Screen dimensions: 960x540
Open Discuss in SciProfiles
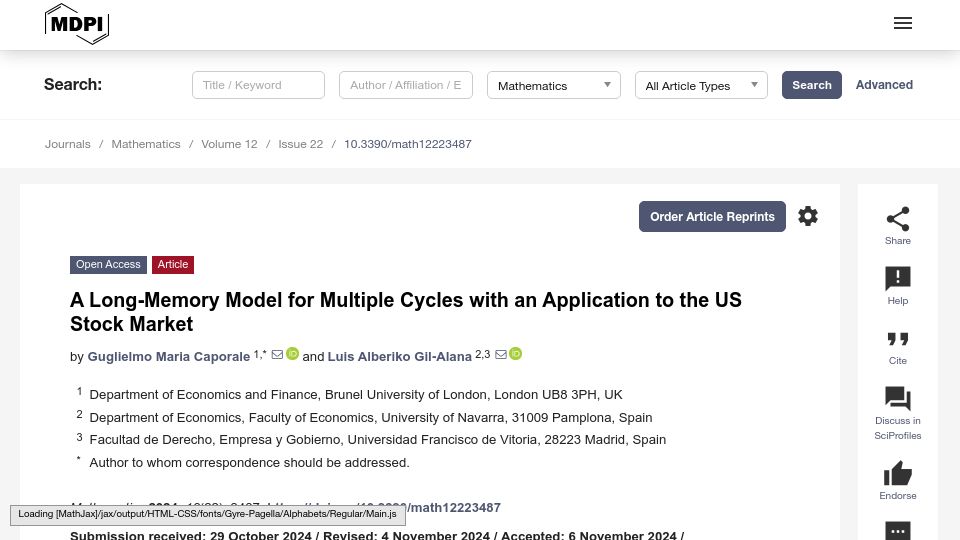(898, 413)
